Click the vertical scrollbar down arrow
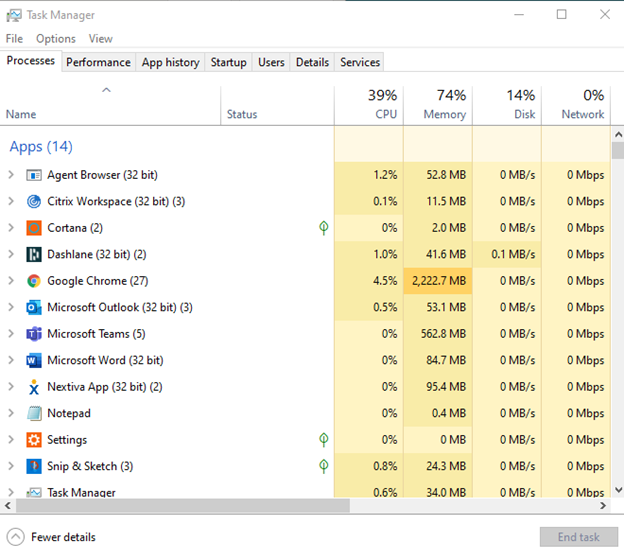Viewport: 624px width, 560px height. [x=618, y=490]
